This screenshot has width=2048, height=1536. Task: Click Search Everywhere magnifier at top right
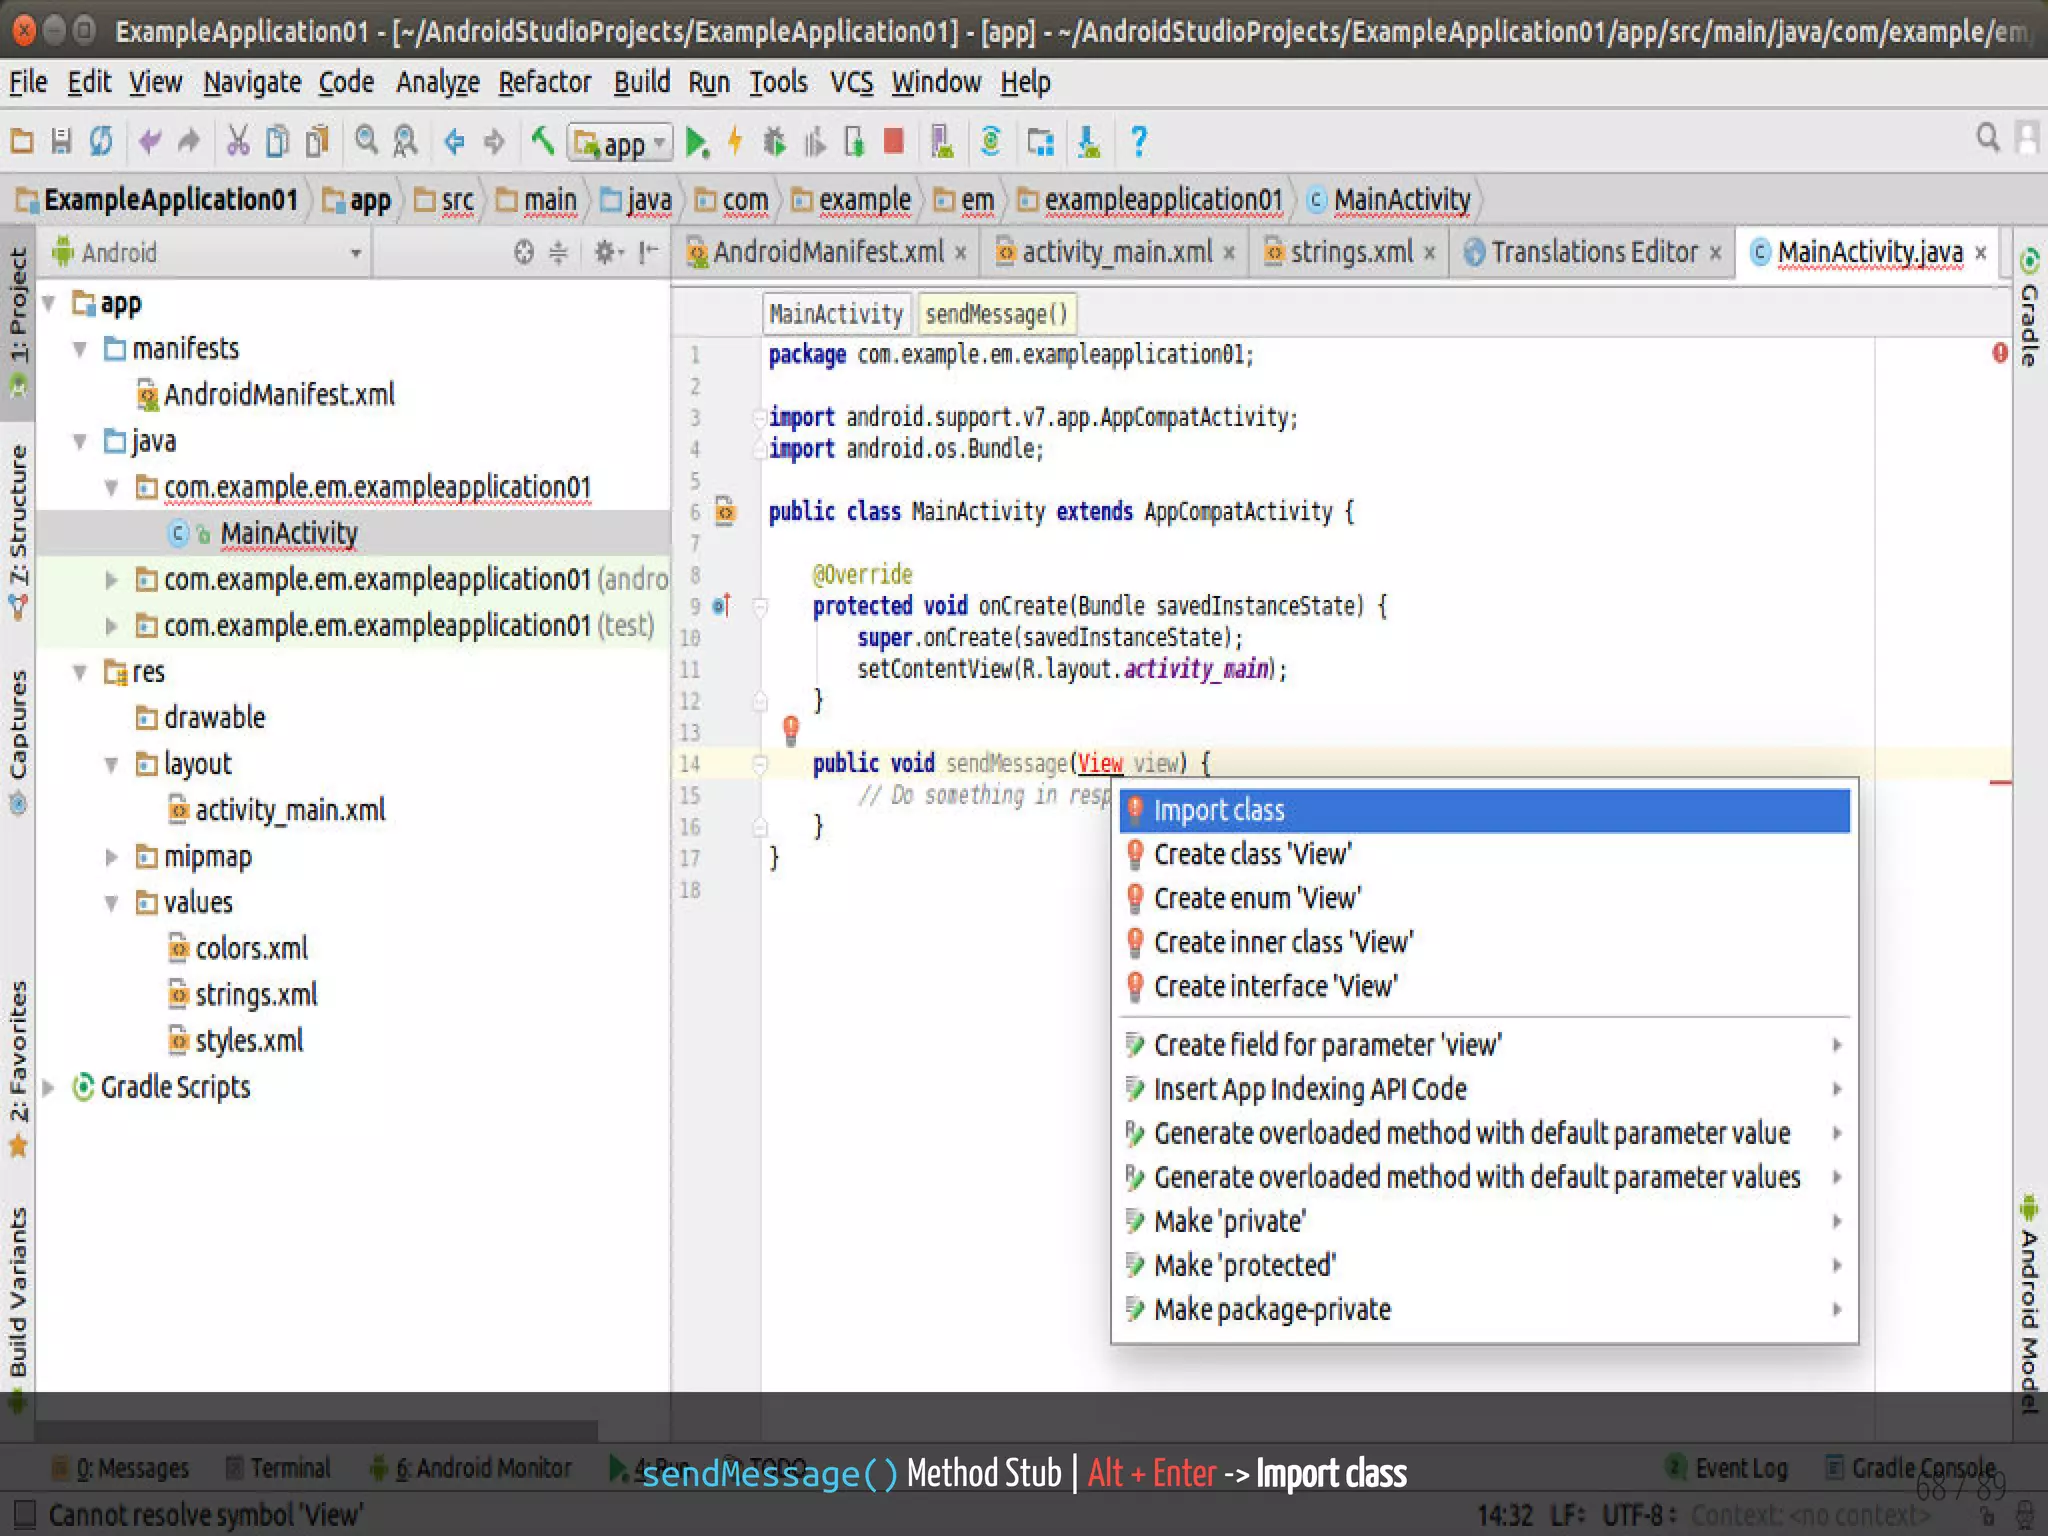coord(1989,137)
